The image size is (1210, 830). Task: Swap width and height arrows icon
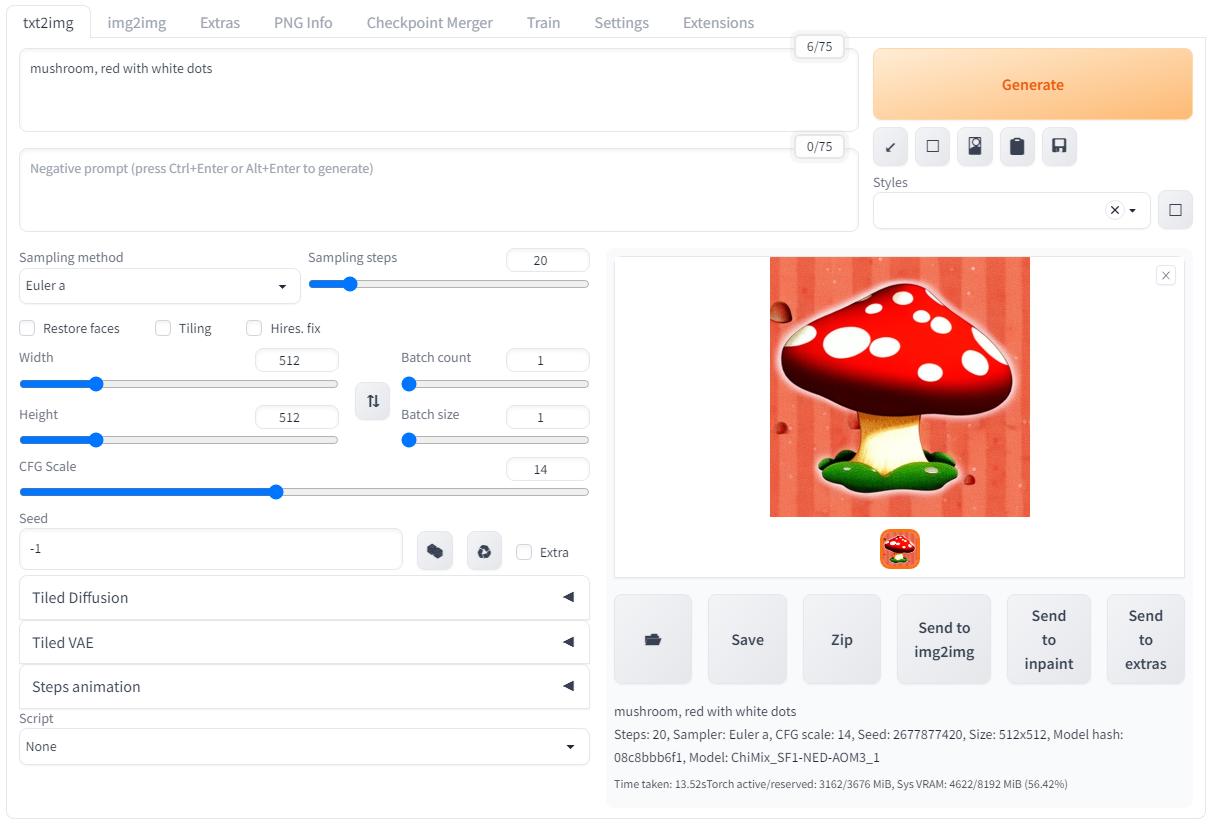373,401
